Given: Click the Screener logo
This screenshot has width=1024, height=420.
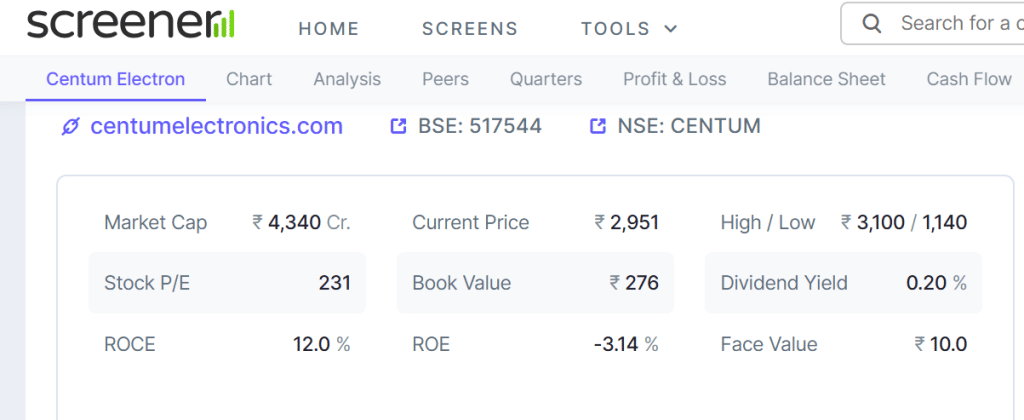Looking at the screenshot, I should coord(131,25).
